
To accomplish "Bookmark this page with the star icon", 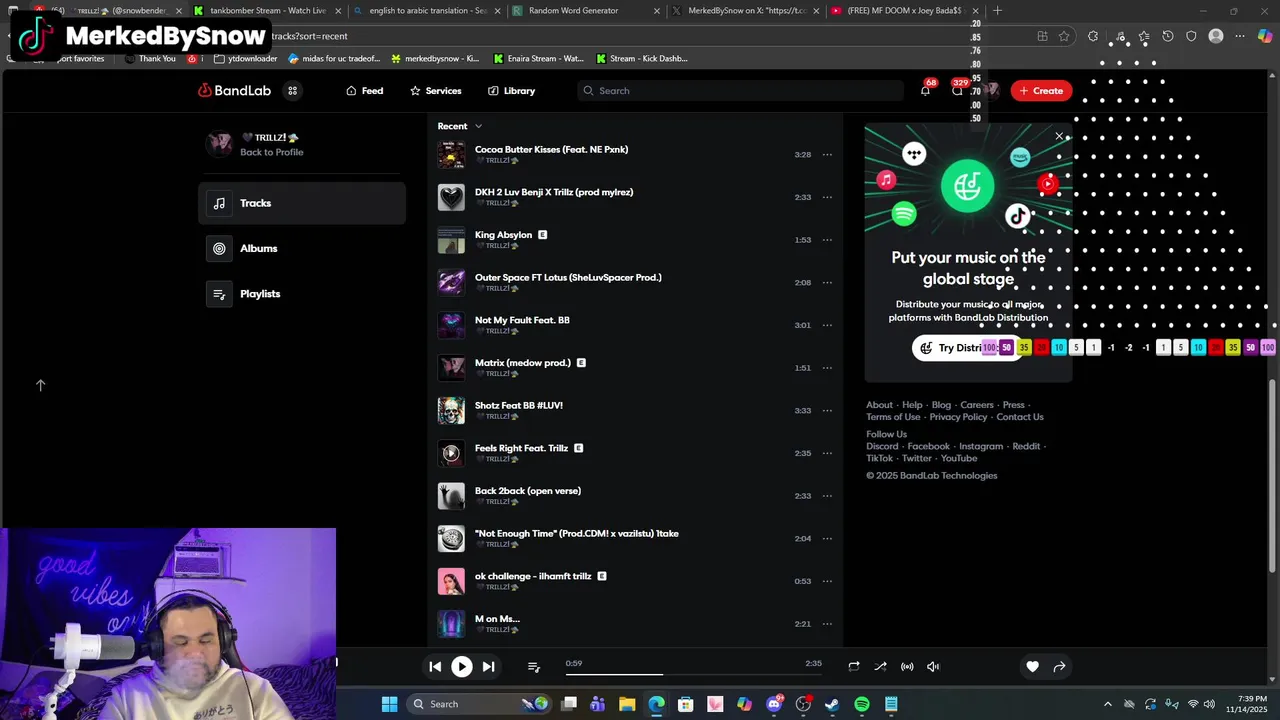I will pos(1064,36).
